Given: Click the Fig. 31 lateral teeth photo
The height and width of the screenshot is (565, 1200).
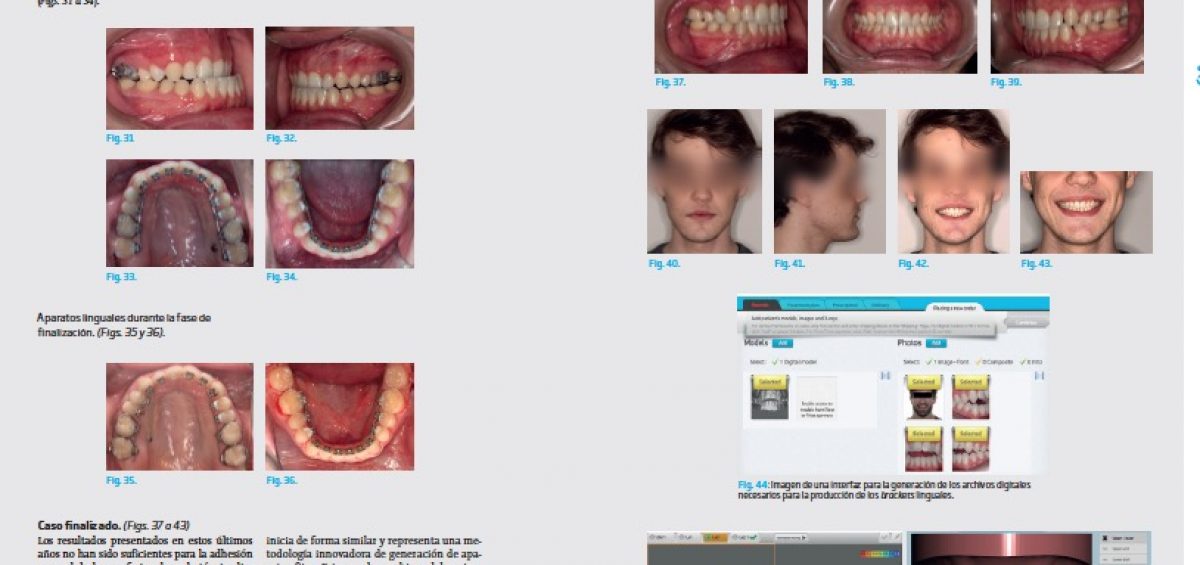Looking at the screenshot, I should 180,79.
